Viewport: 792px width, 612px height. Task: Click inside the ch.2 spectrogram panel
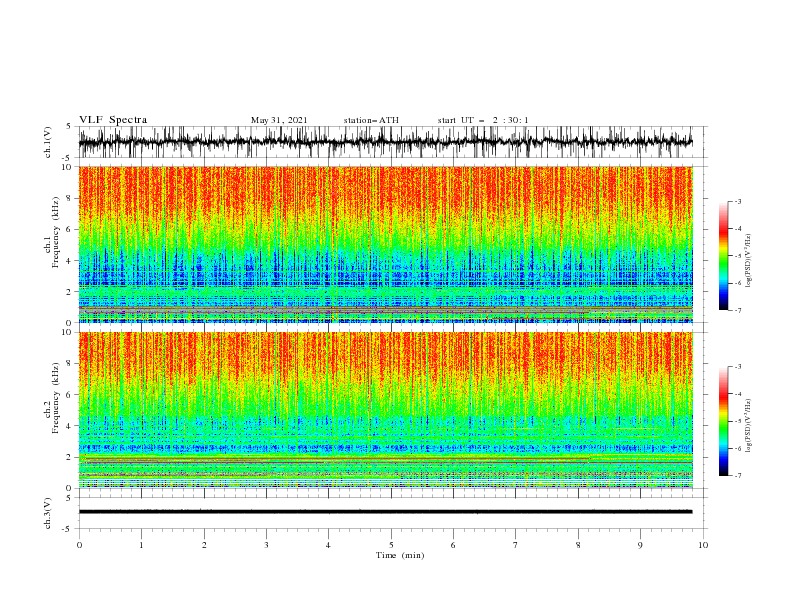386,410
